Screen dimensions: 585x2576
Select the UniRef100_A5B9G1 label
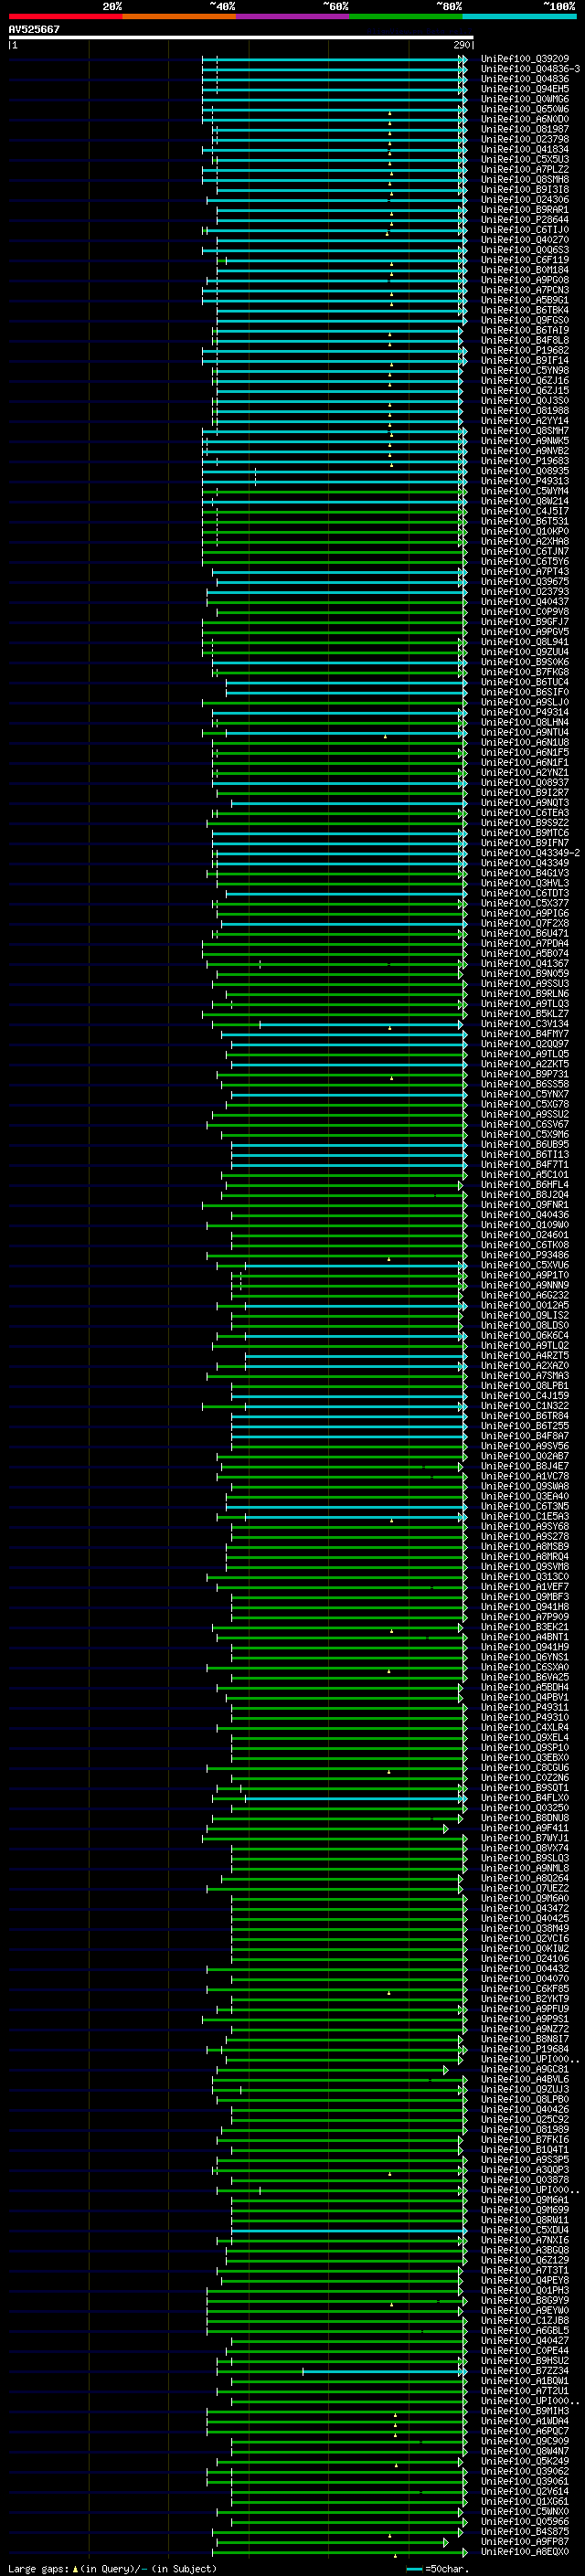coord(524,300)
